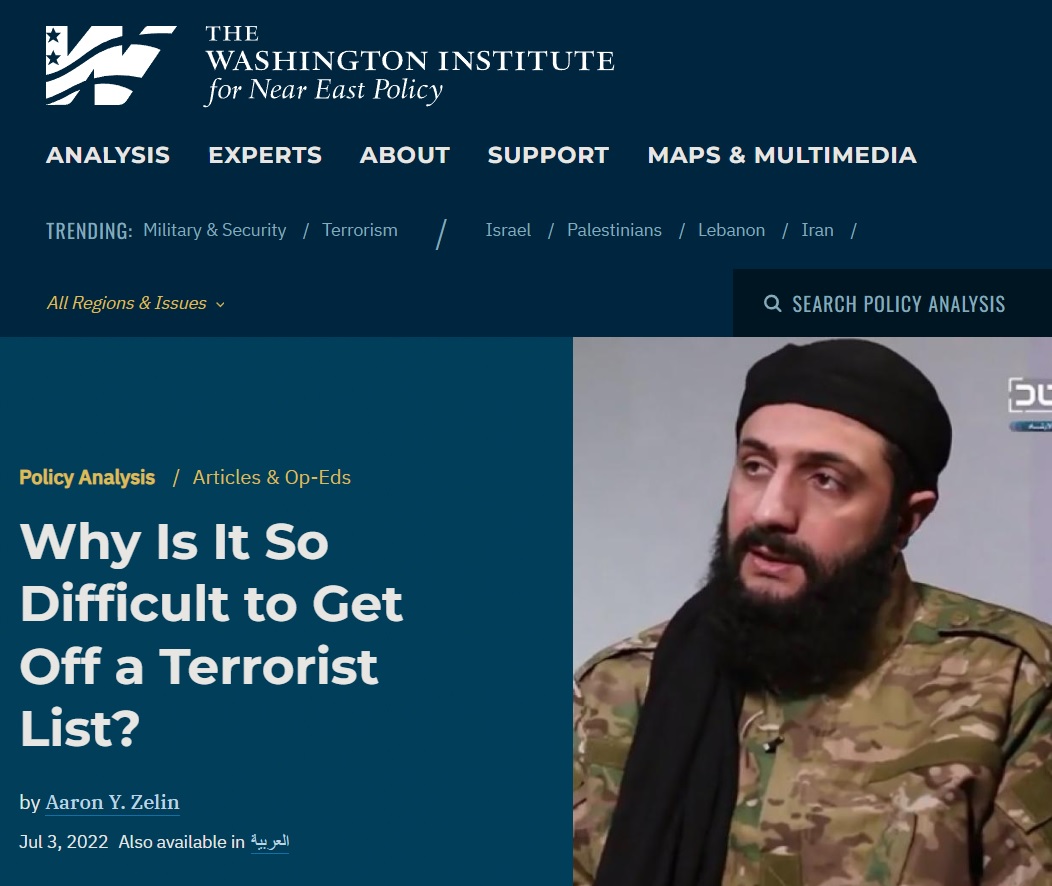Select the Iran trending topic
Image resolution: width=1052 pixels, height=886 pixels.
pyautogui.click(x=817, y=230)
